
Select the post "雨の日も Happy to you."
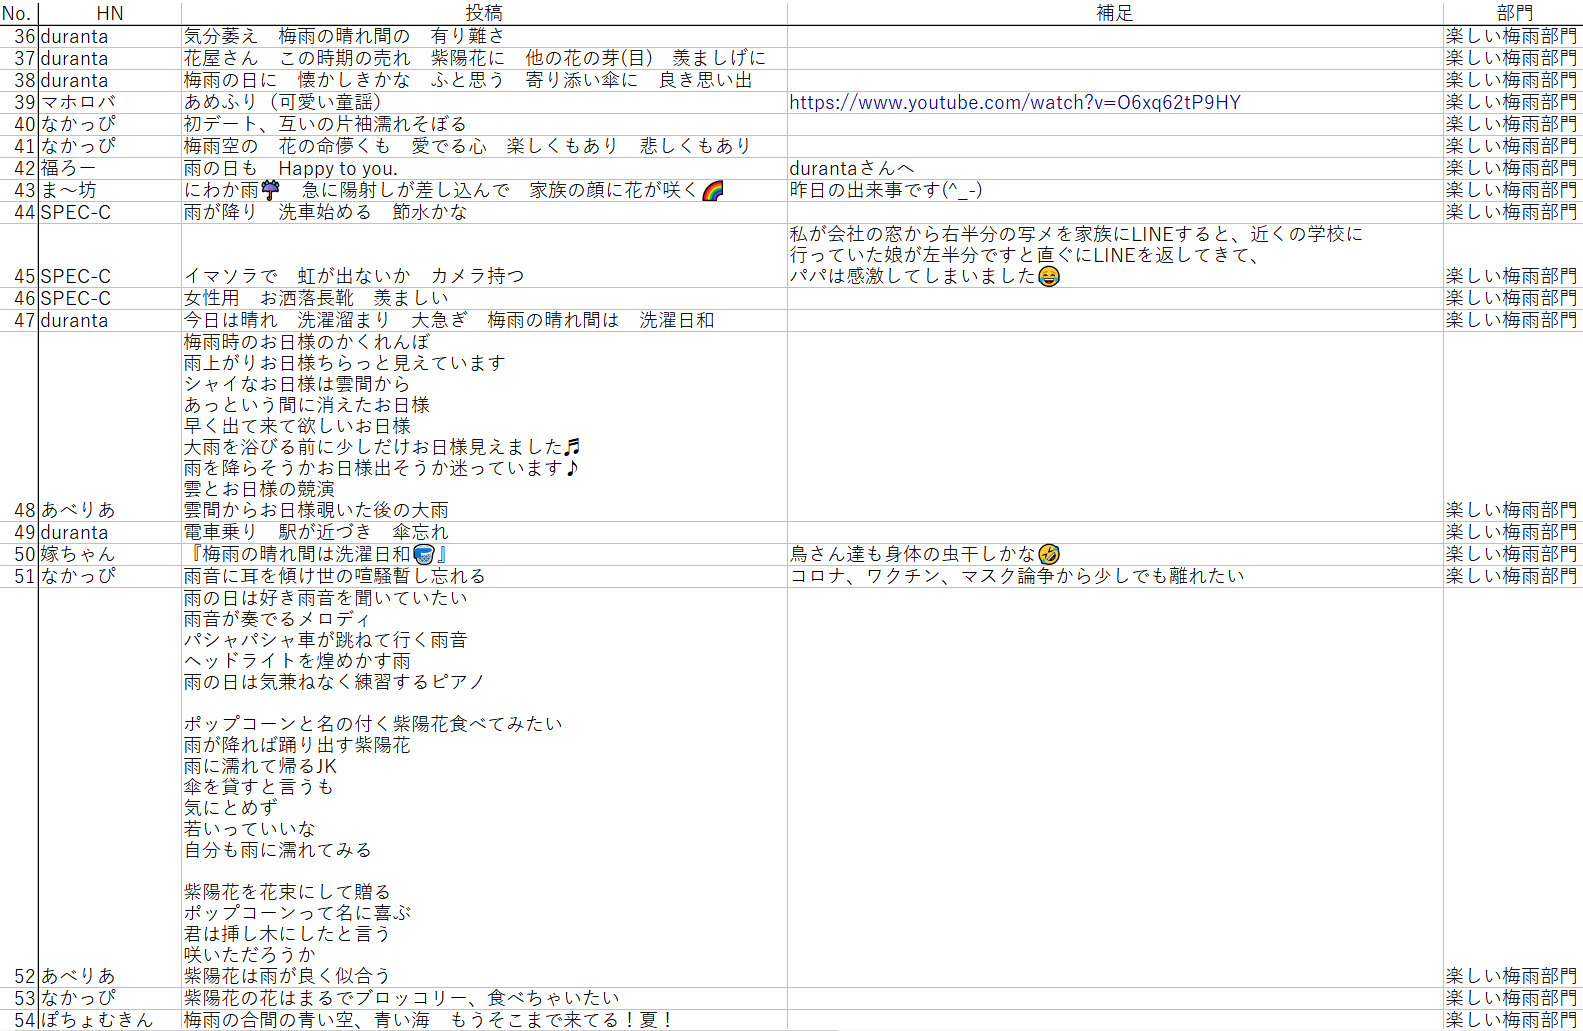290,168
